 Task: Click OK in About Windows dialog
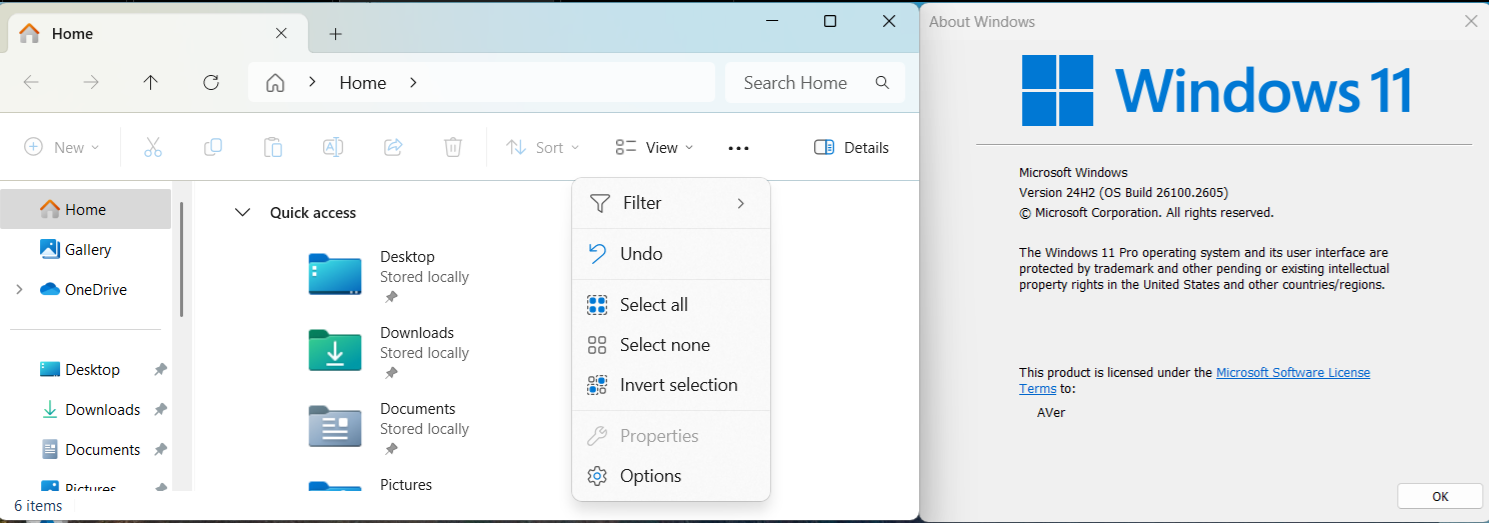1440,496
